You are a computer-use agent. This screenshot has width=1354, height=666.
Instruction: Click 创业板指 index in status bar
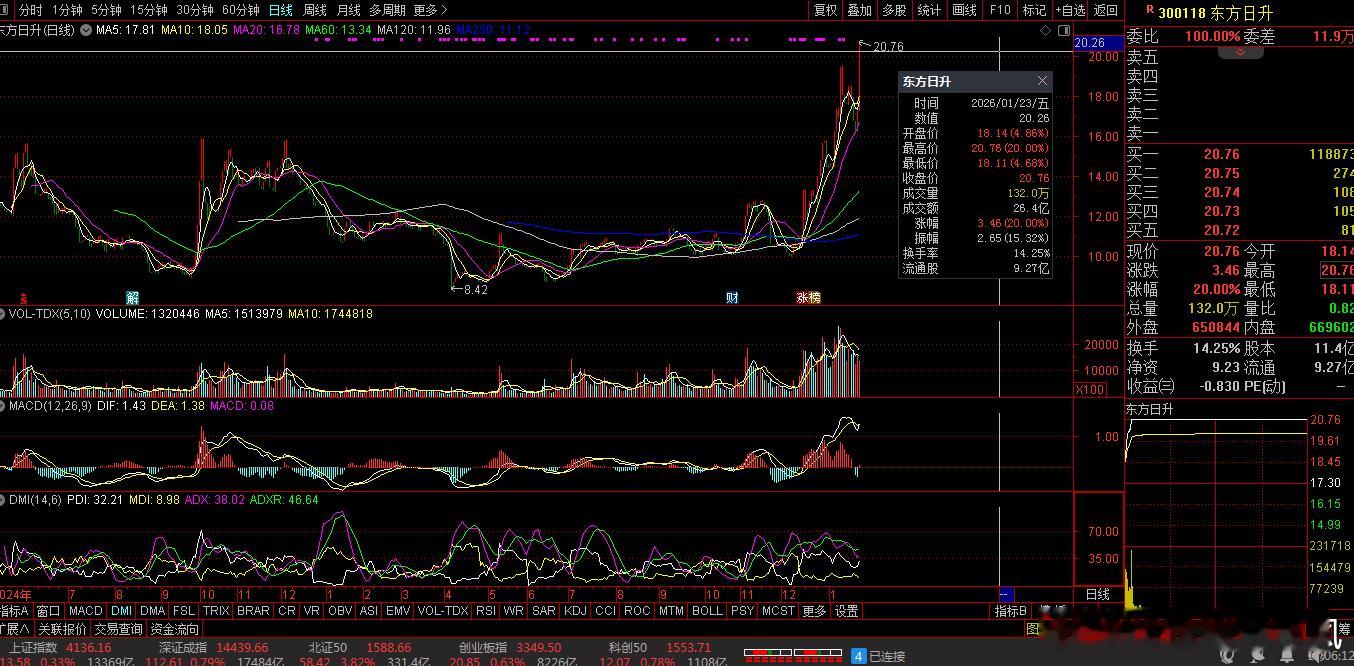[482, 648]
